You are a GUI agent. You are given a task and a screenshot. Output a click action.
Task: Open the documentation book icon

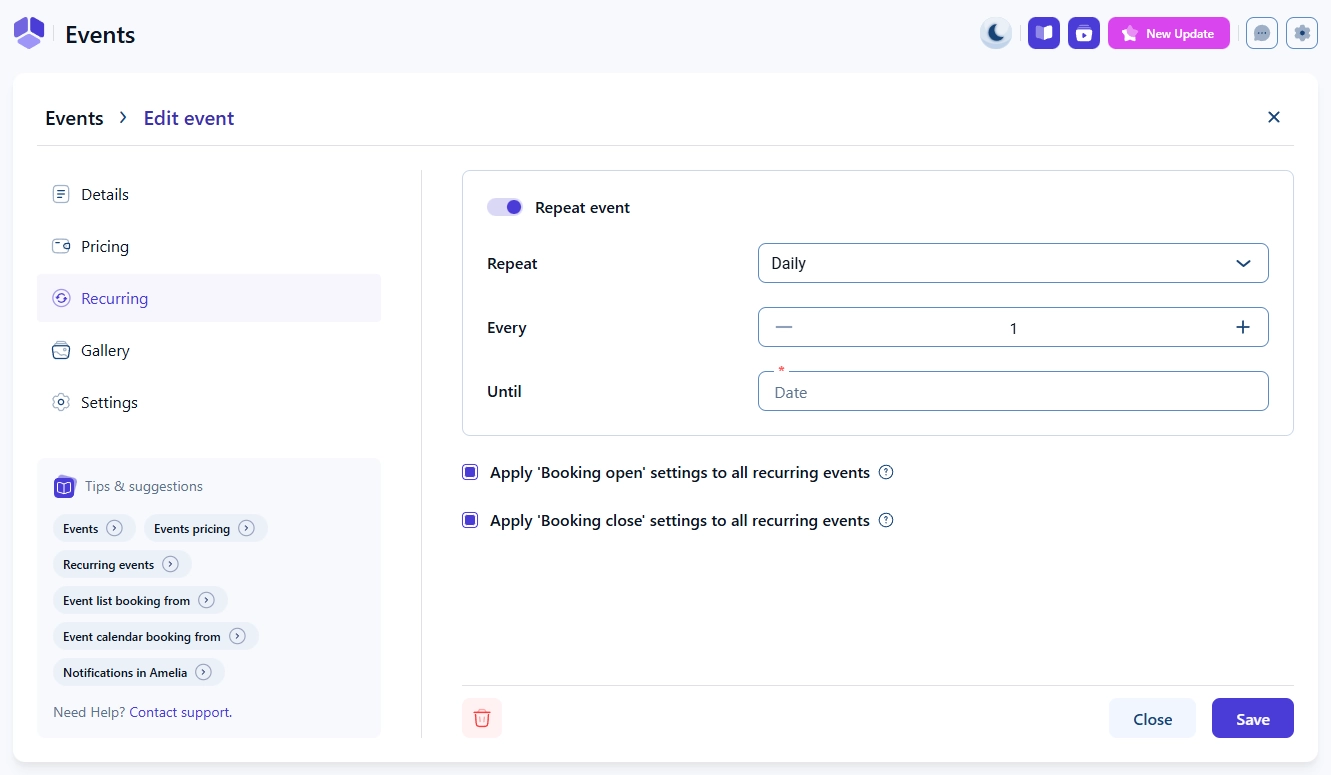(x=1044, y=33)
